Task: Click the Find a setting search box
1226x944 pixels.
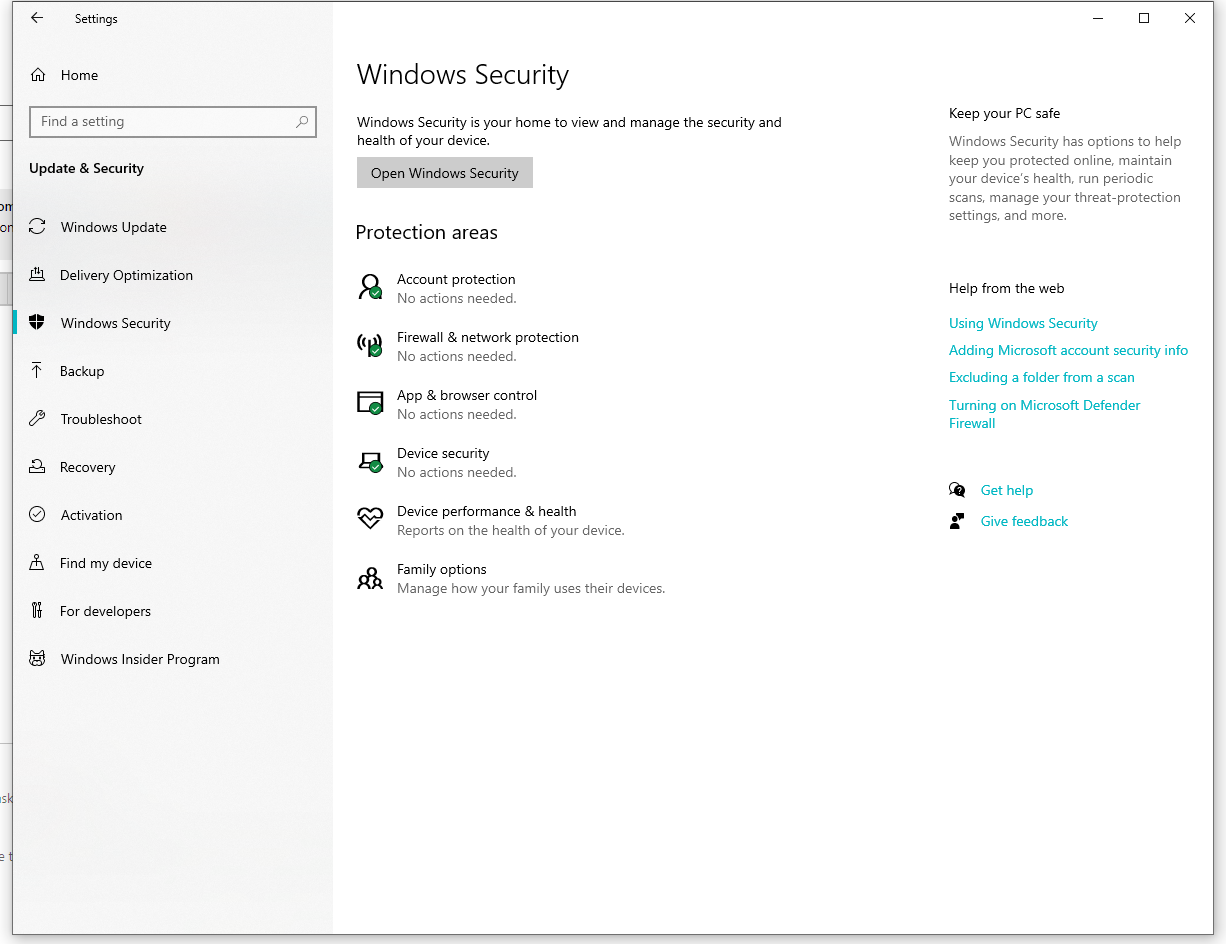Action: pos(173,121)
